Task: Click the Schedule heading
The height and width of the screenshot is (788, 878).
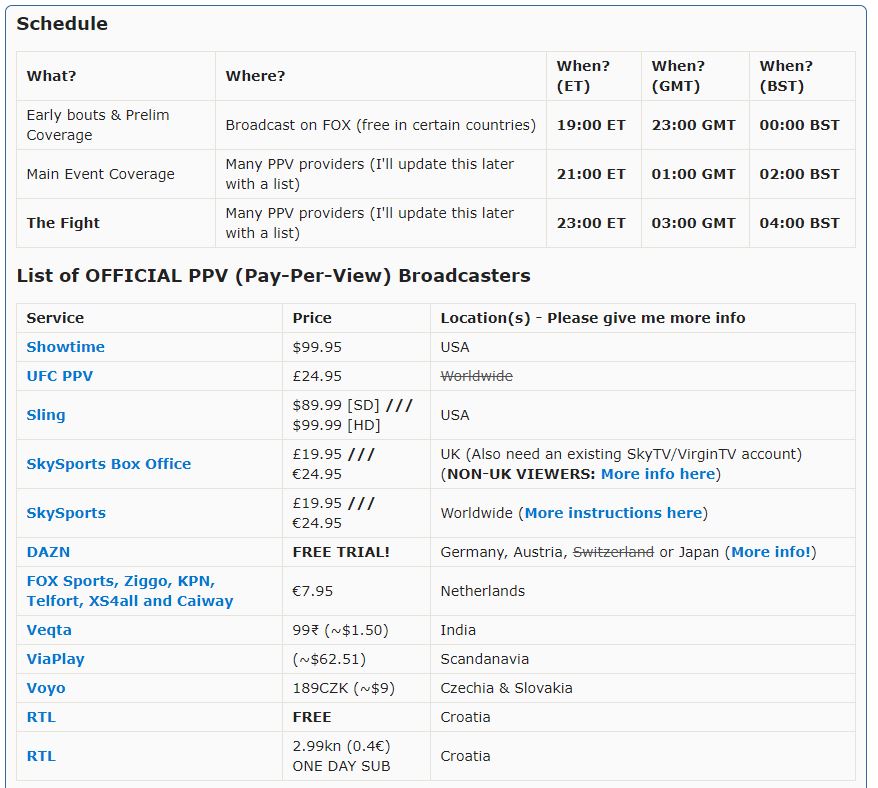Action: pyautogui.click(x=62, y=24)
